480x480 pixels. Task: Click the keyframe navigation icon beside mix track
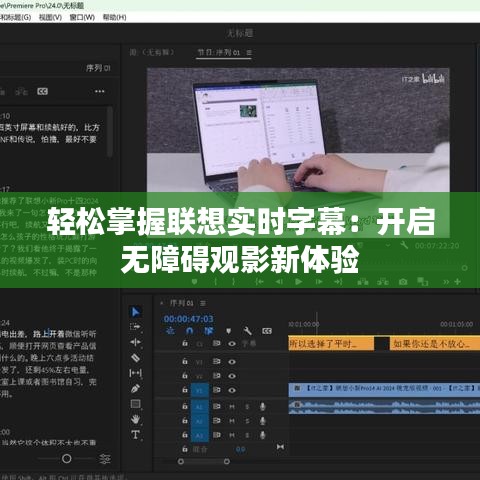pyautogui.click(x=280, y=447)
